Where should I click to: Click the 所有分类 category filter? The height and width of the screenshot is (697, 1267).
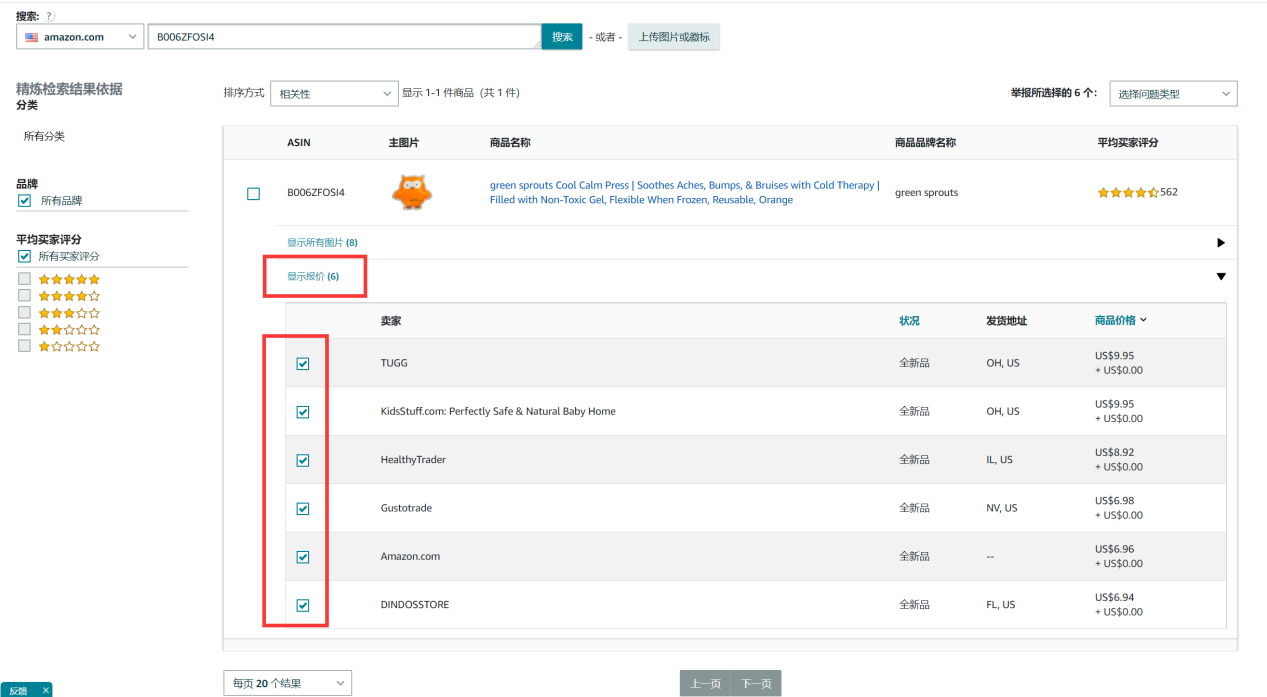click(x=44, y=136)
